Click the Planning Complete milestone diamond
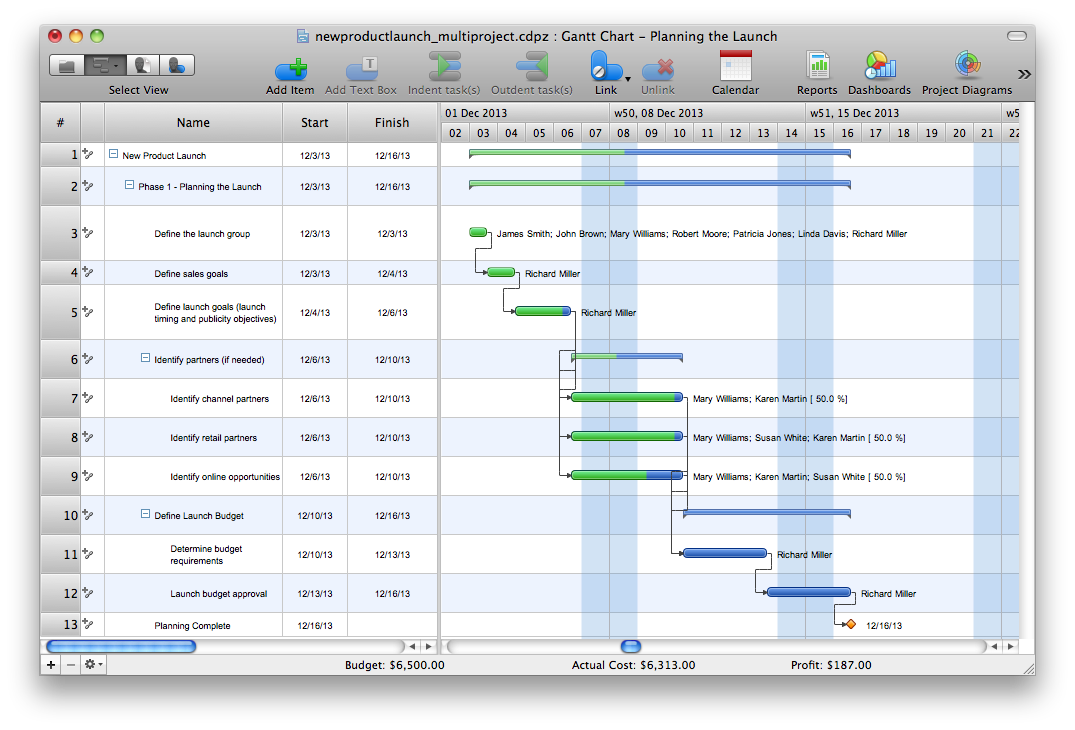Viewport: 1075px width, 730px height. click(x=850, y=625)
